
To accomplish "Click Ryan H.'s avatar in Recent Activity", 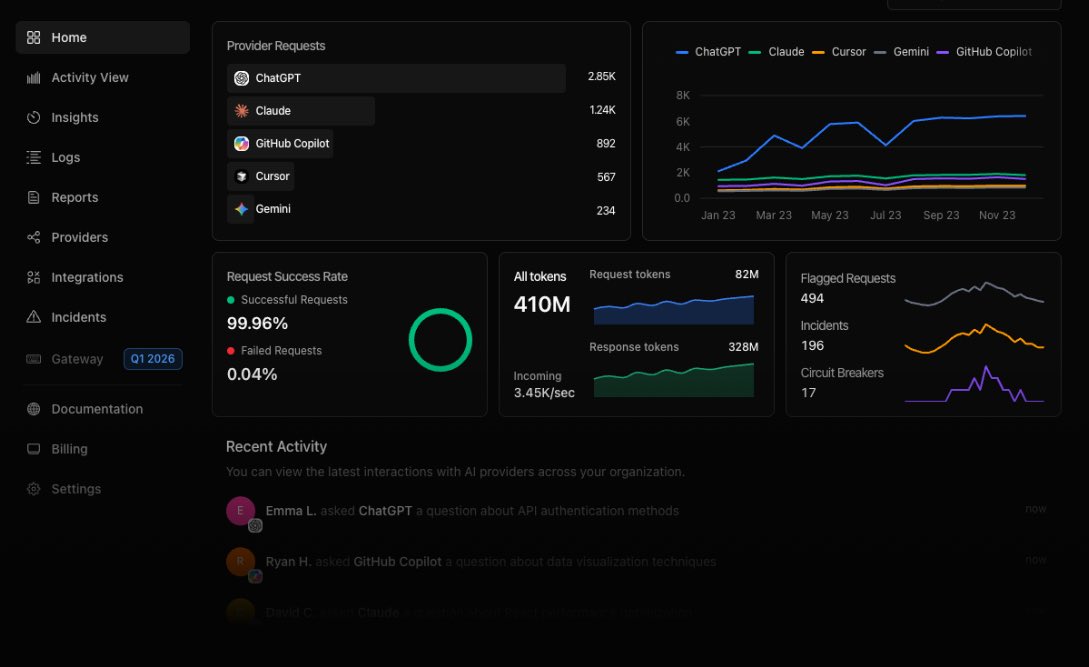I will tap(240, 561).
